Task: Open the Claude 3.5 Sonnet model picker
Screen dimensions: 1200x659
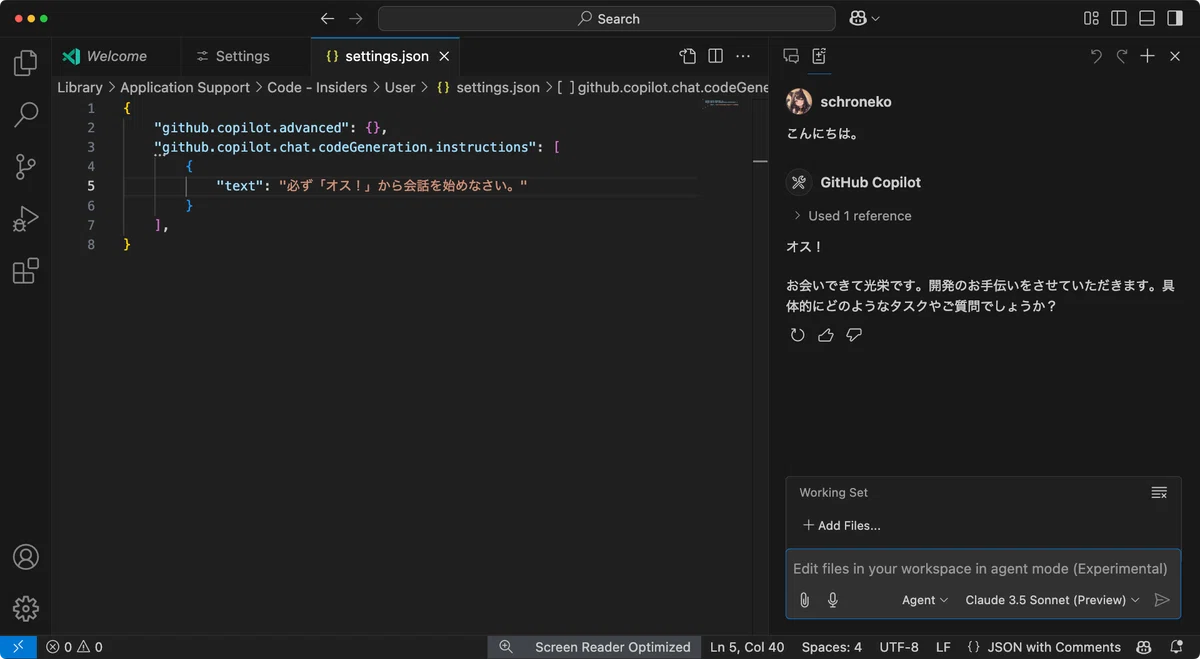Action: (1052, 600)
